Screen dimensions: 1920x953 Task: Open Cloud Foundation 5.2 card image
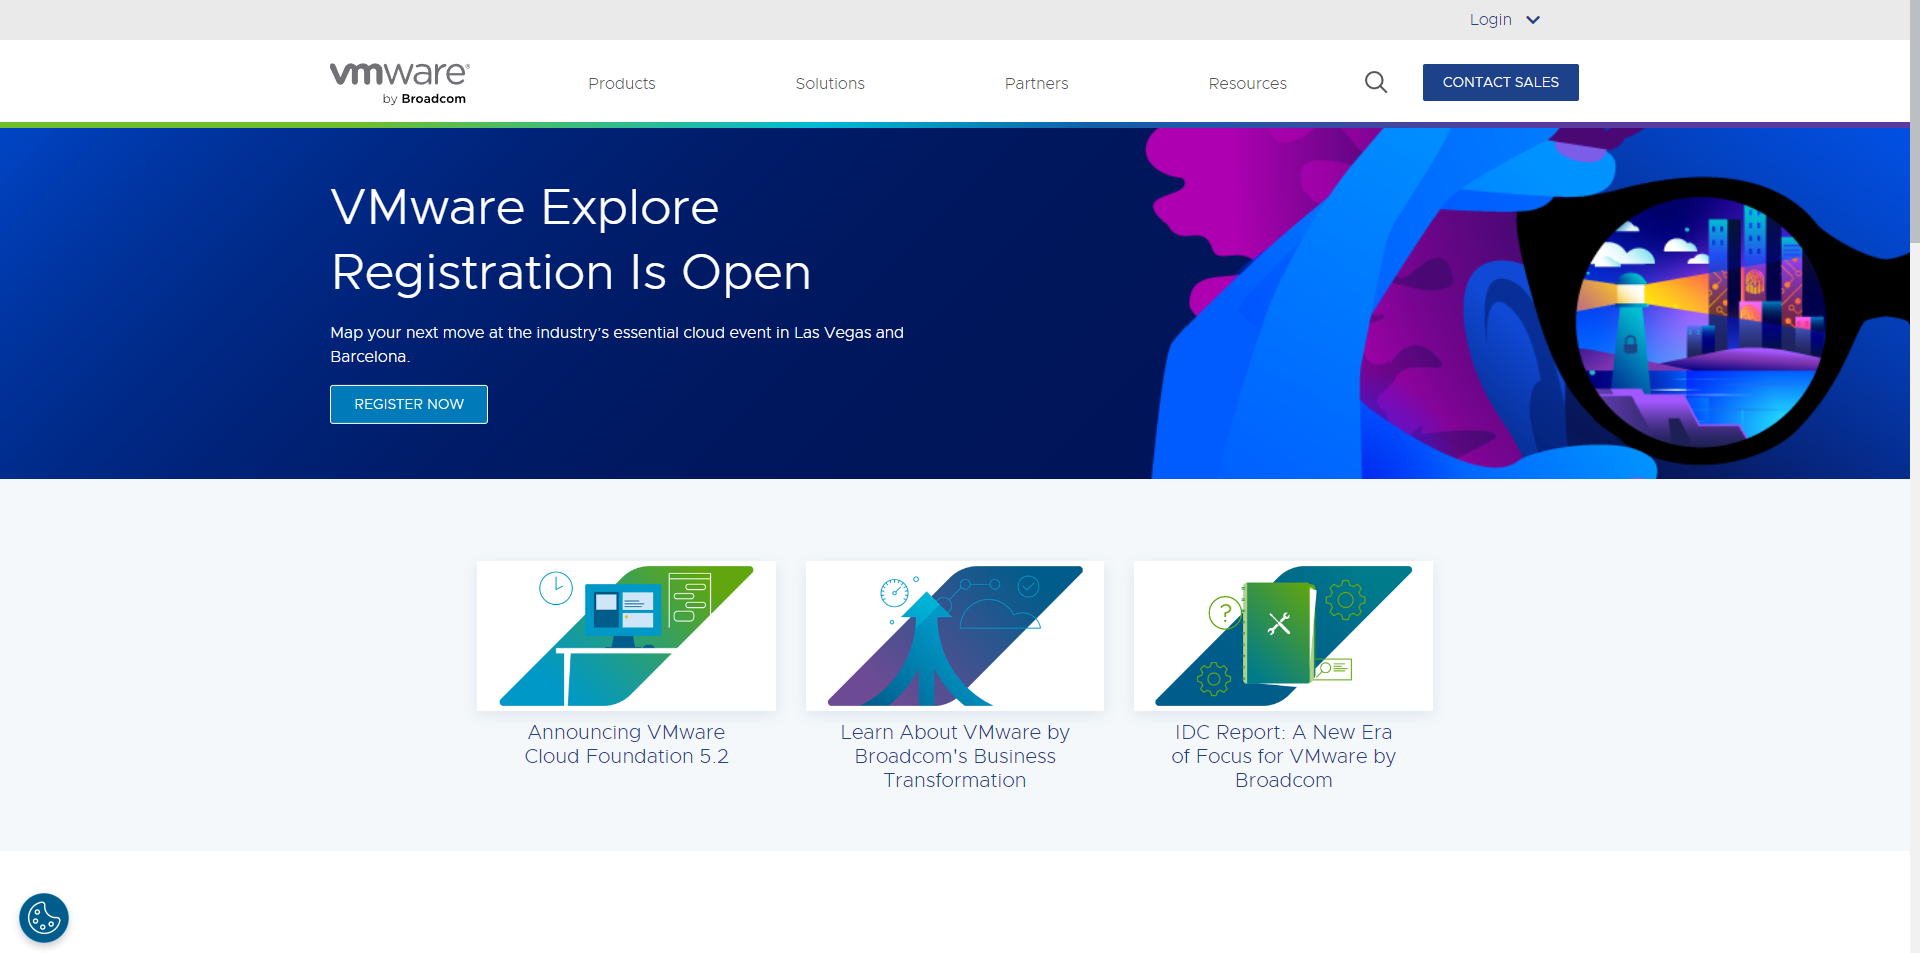coord(626,636)
